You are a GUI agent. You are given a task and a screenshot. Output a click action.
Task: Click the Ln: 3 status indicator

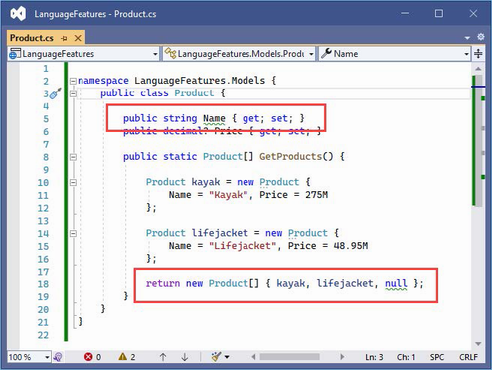click(374, 357)
